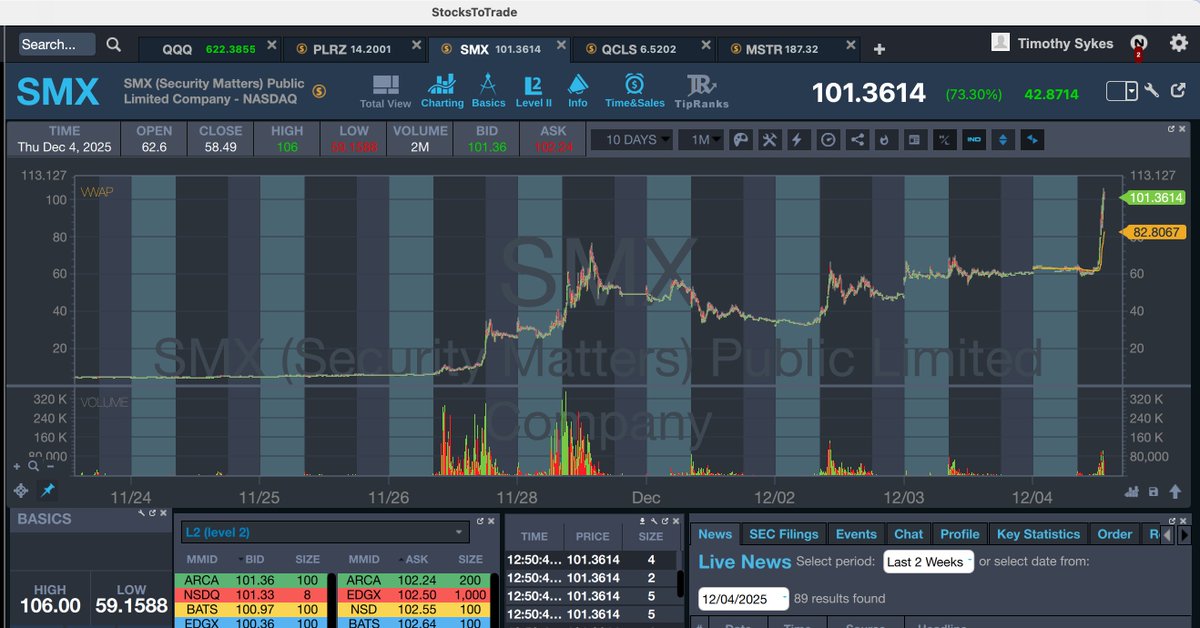Open chart tools wrench-and-screwdriver icon
The width and height of the screenshot is (1200, 628).
tap(770, 140)
